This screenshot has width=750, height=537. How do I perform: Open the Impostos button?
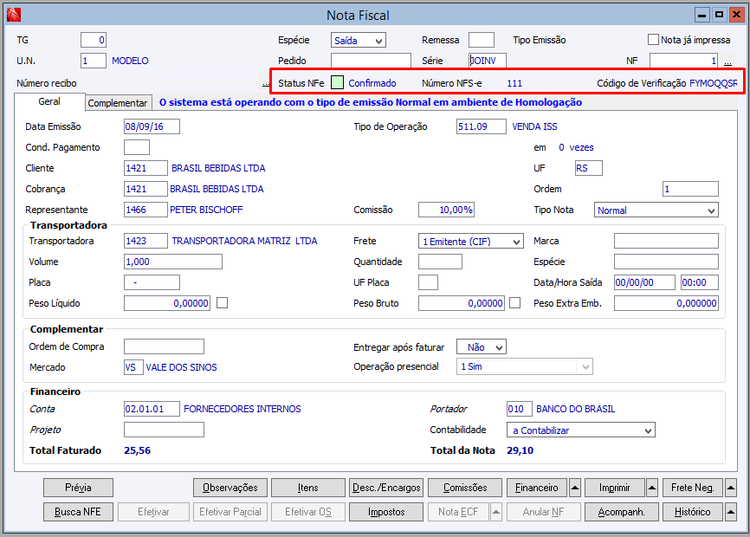(x=386, y=512)
